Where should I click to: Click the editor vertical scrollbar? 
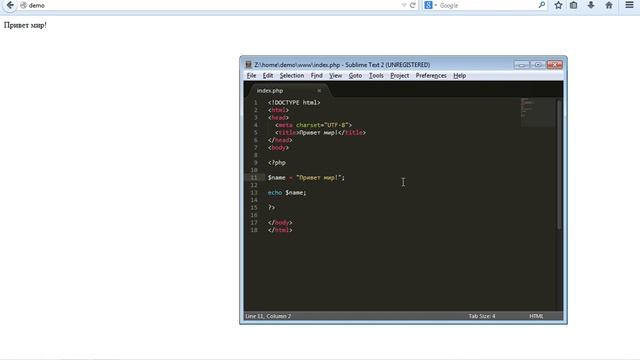[x=559, y=164]
